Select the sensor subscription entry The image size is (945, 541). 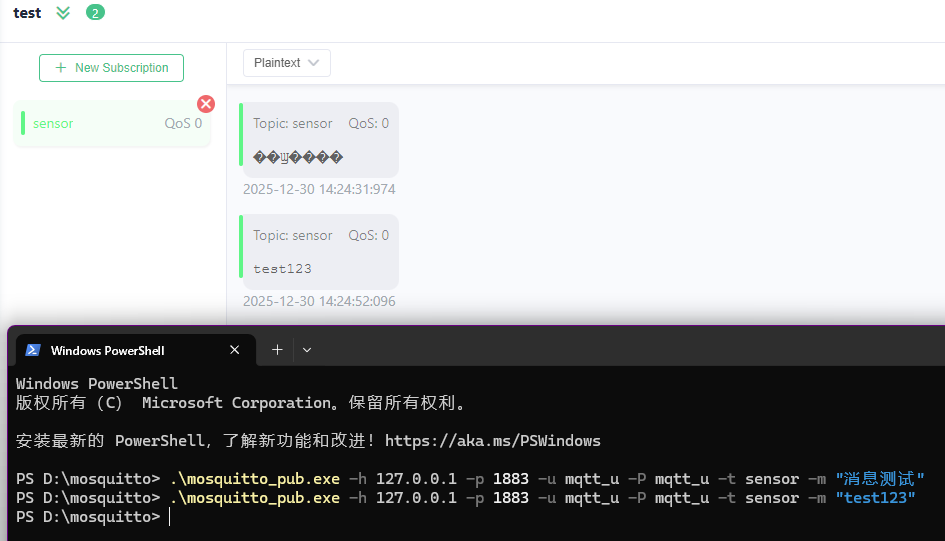click(112, 124)
